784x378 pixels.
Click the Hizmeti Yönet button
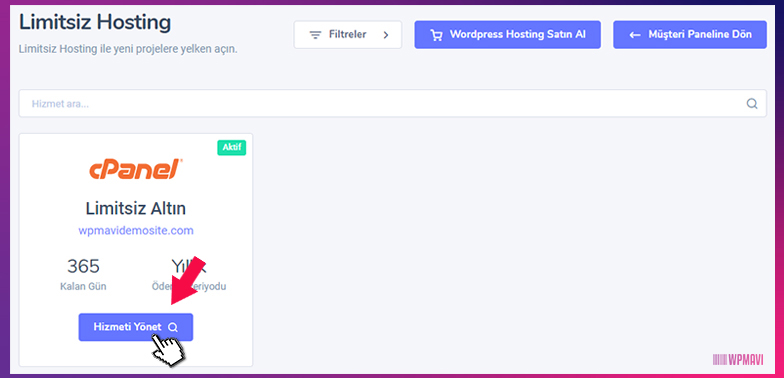(x=136, y=327)
